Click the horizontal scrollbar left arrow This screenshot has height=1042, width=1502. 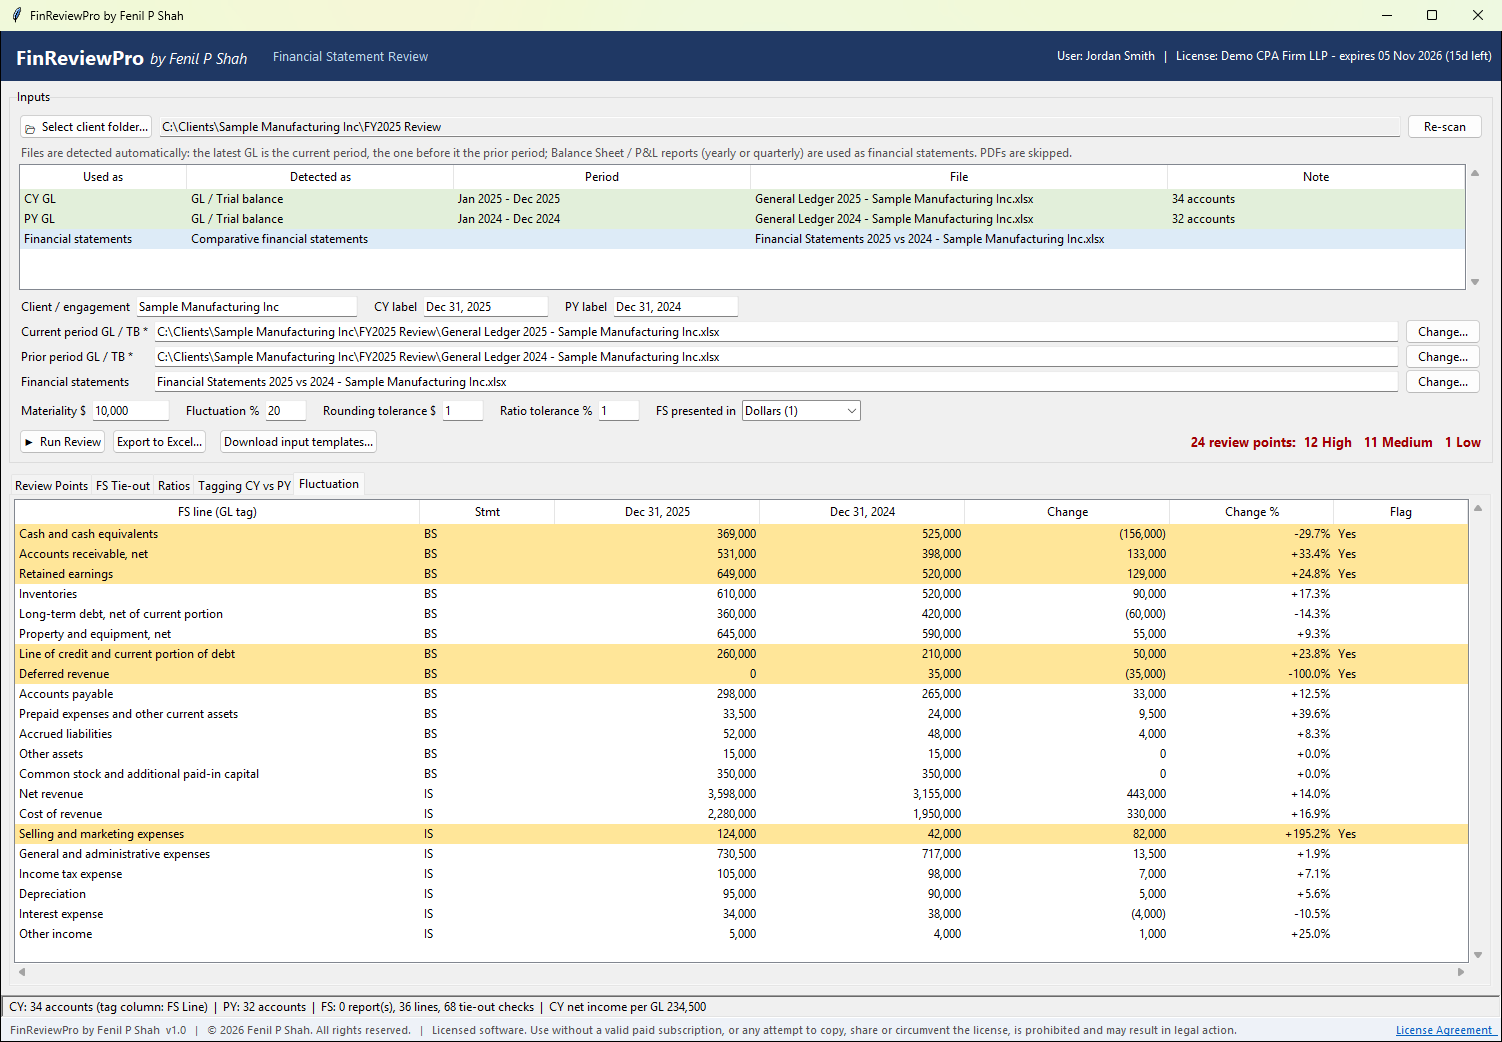click(22, 972)
